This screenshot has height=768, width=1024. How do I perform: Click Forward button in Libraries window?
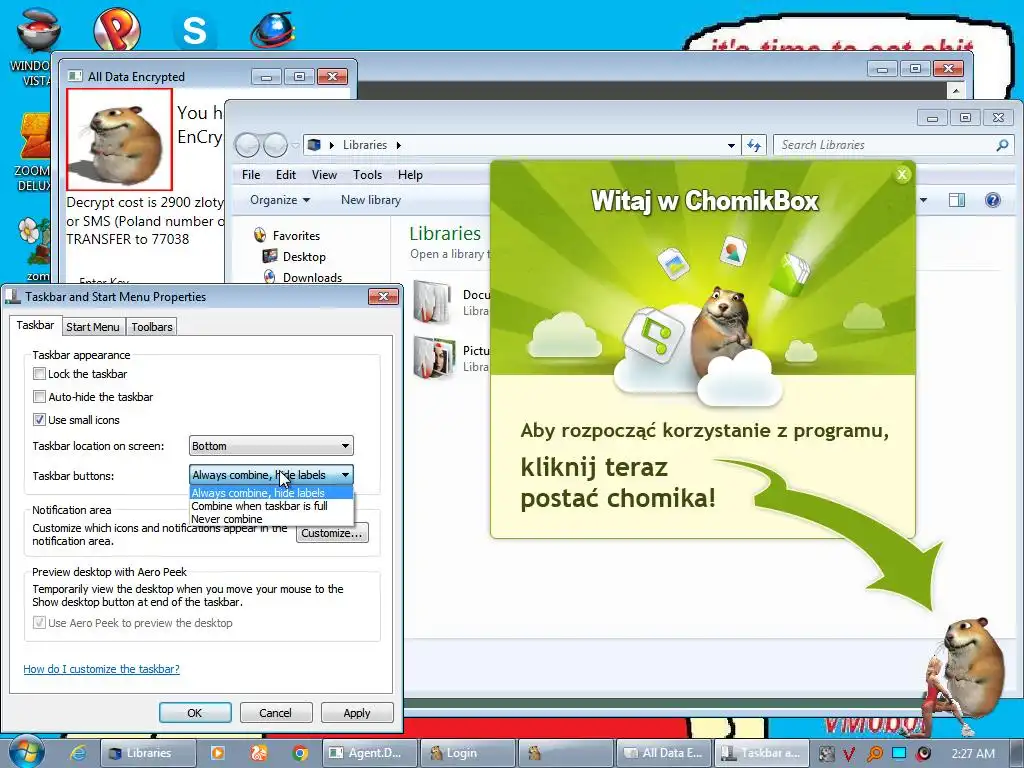tap(276, 144)
